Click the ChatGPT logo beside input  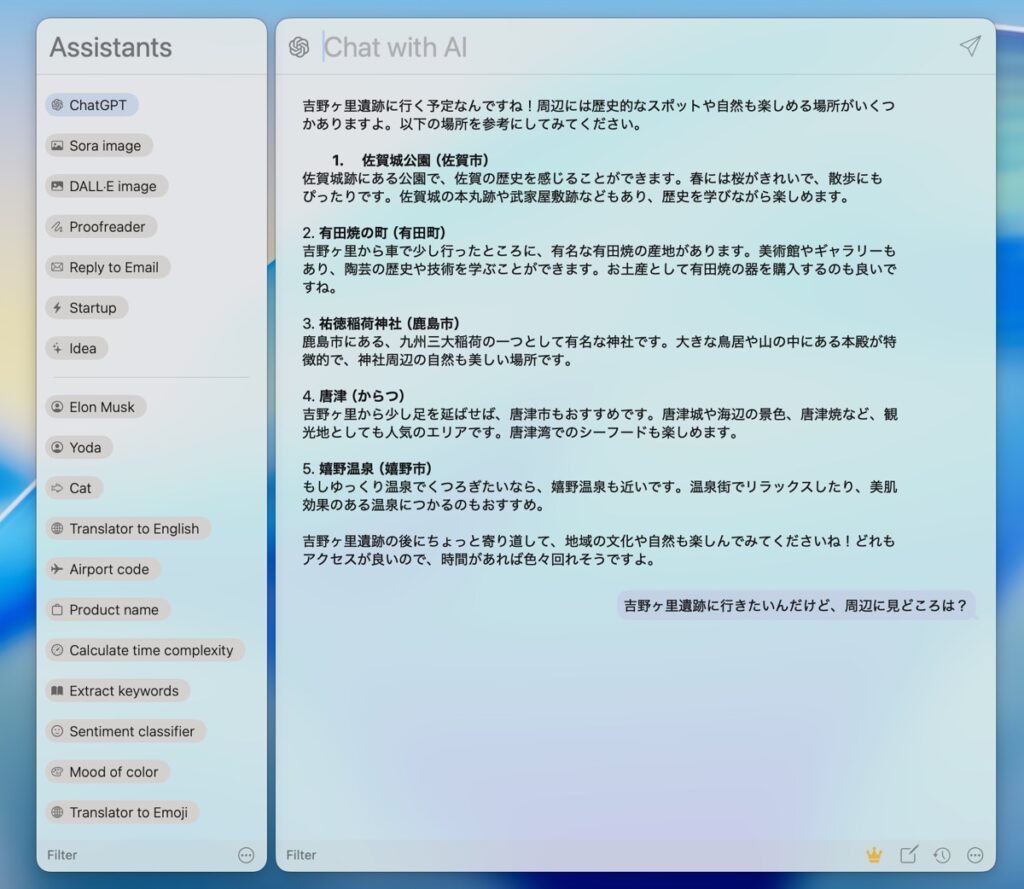299,48
